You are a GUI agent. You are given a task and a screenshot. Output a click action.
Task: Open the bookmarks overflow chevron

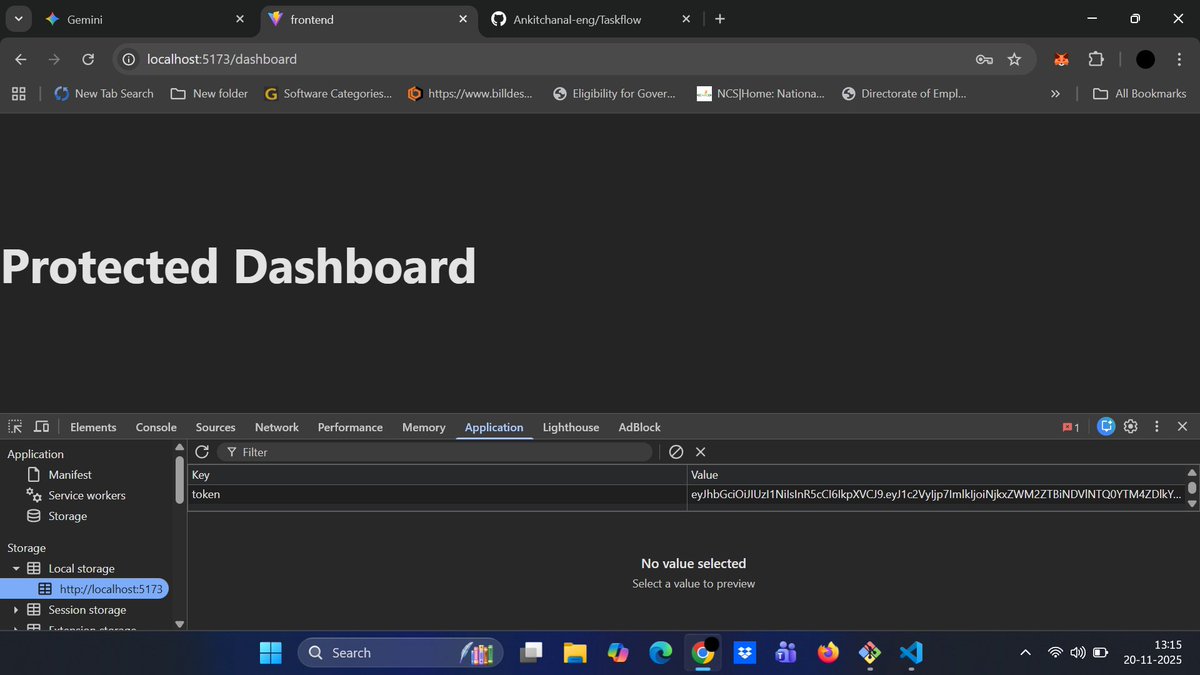[x=1055, y=93]
